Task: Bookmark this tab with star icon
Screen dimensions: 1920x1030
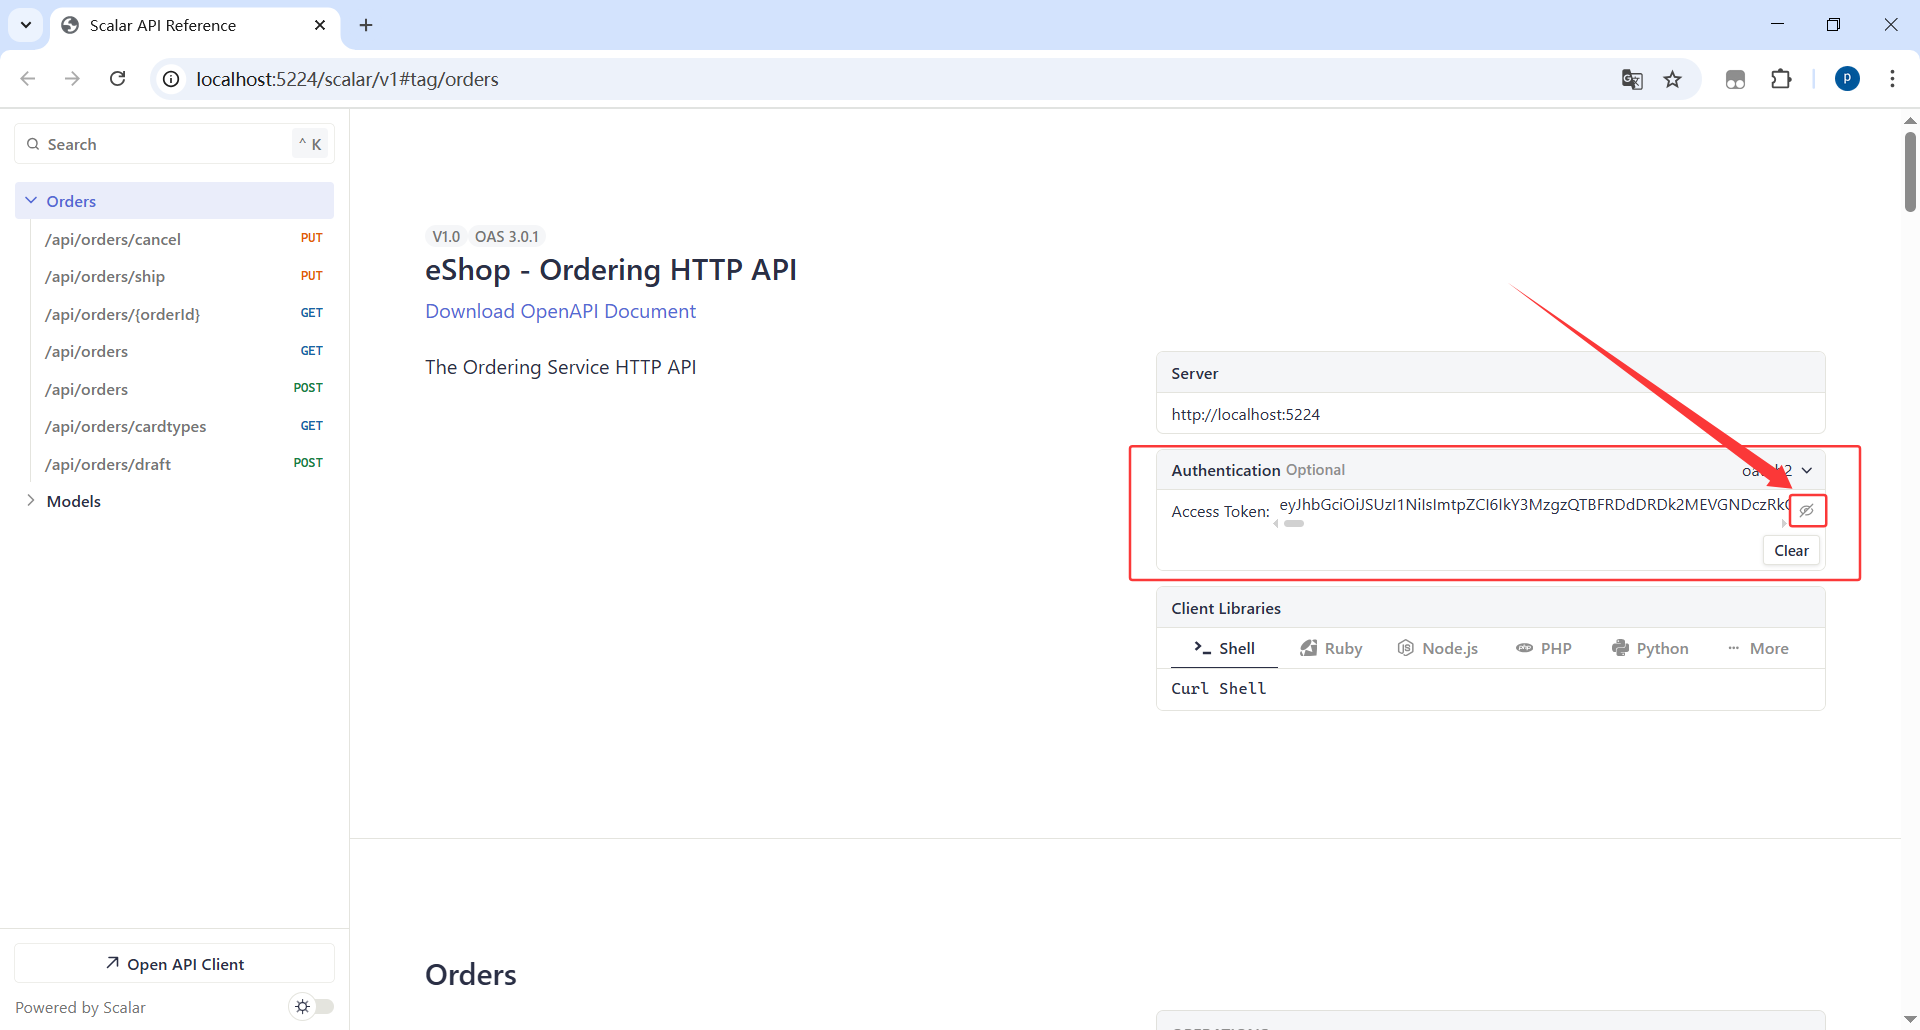Action: point(1673,79)
